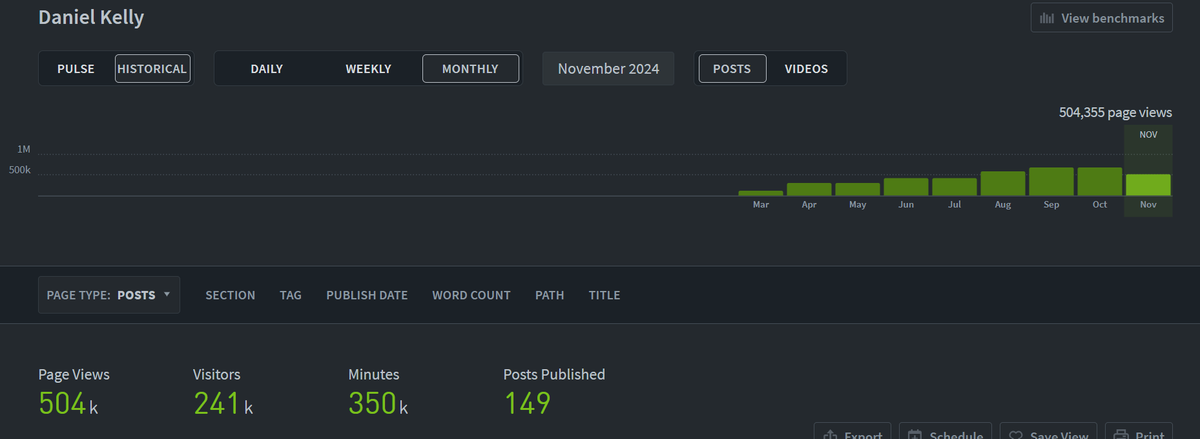Click the Aug bar in the chart

pos(1003,184)
